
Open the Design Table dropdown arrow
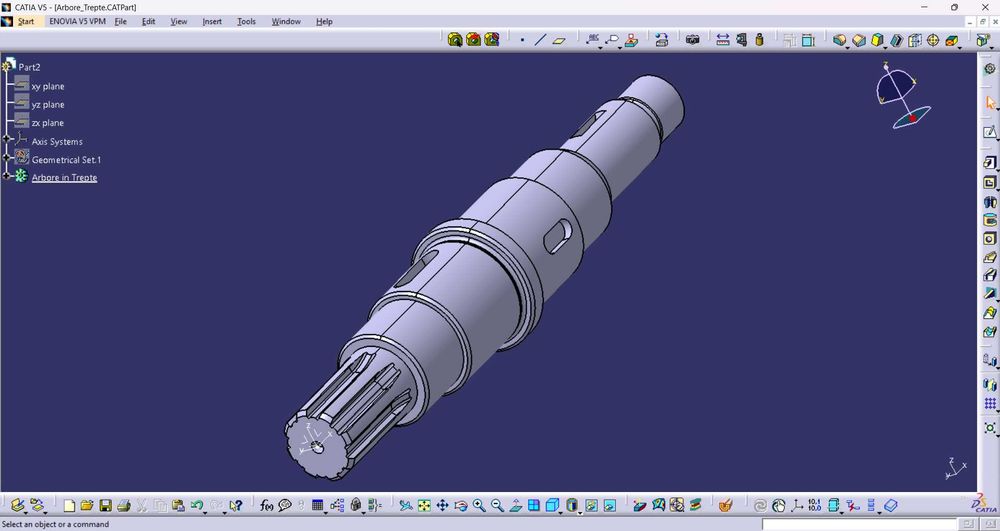327,511
